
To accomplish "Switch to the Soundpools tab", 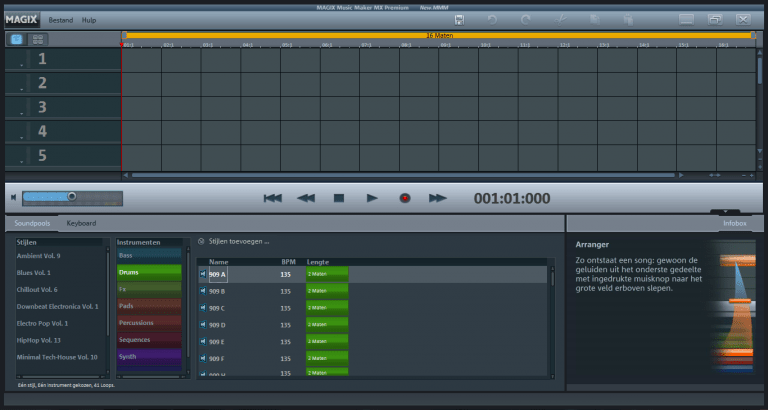I will (32, 223).
